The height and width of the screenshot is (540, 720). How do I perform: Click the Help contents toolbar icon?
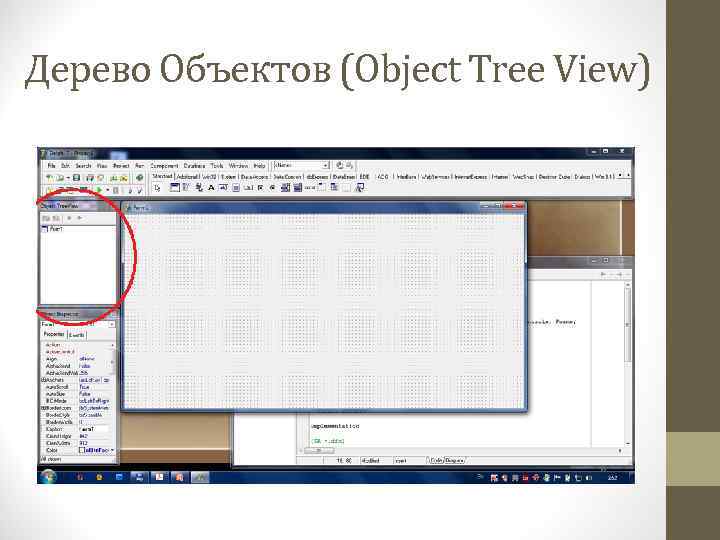point(139,178)
